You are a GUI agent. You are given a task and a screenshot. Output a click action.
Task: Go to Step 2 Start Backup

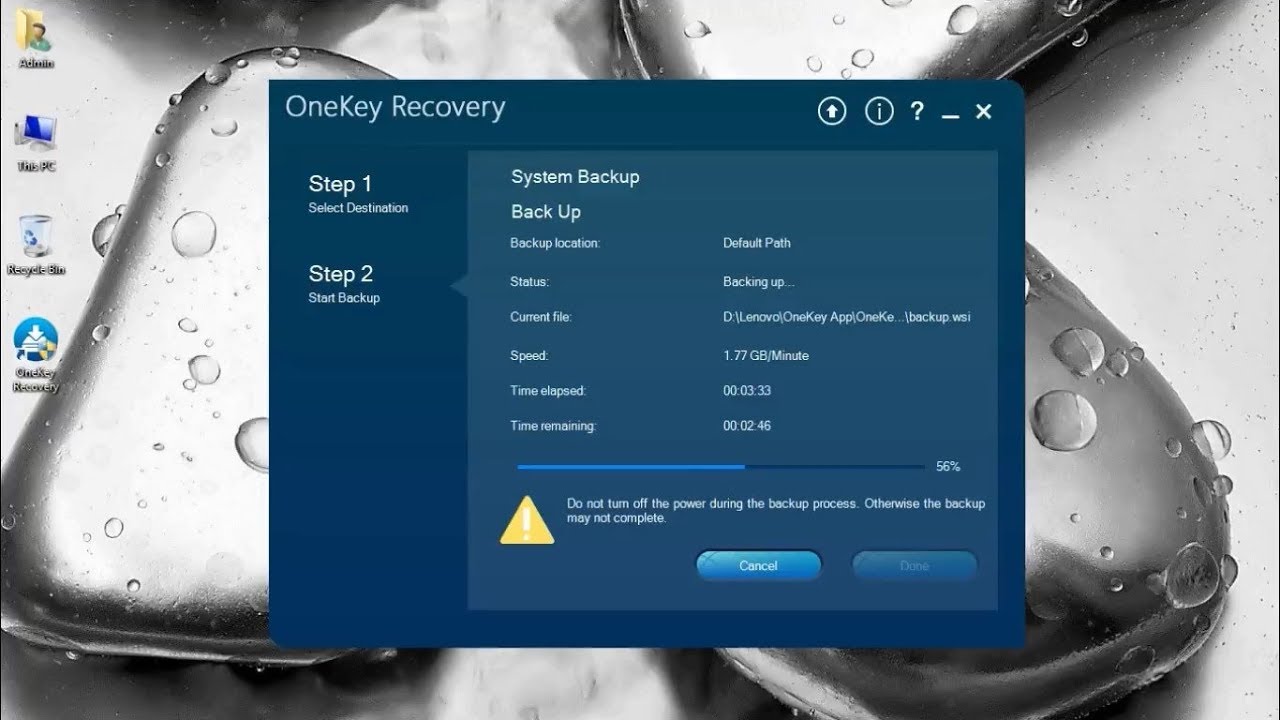[344, 283]
